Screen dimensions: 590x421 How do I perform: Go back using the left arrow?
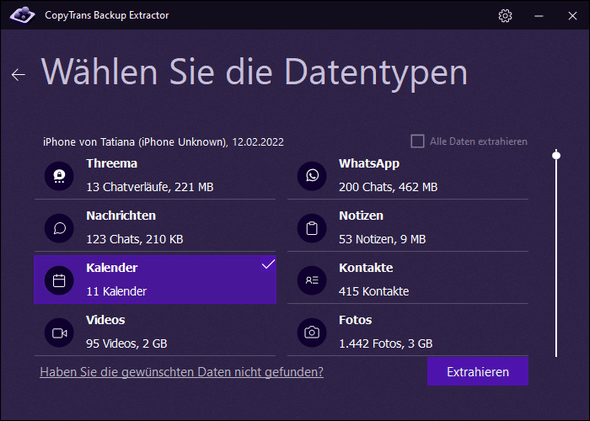[18, 74]
